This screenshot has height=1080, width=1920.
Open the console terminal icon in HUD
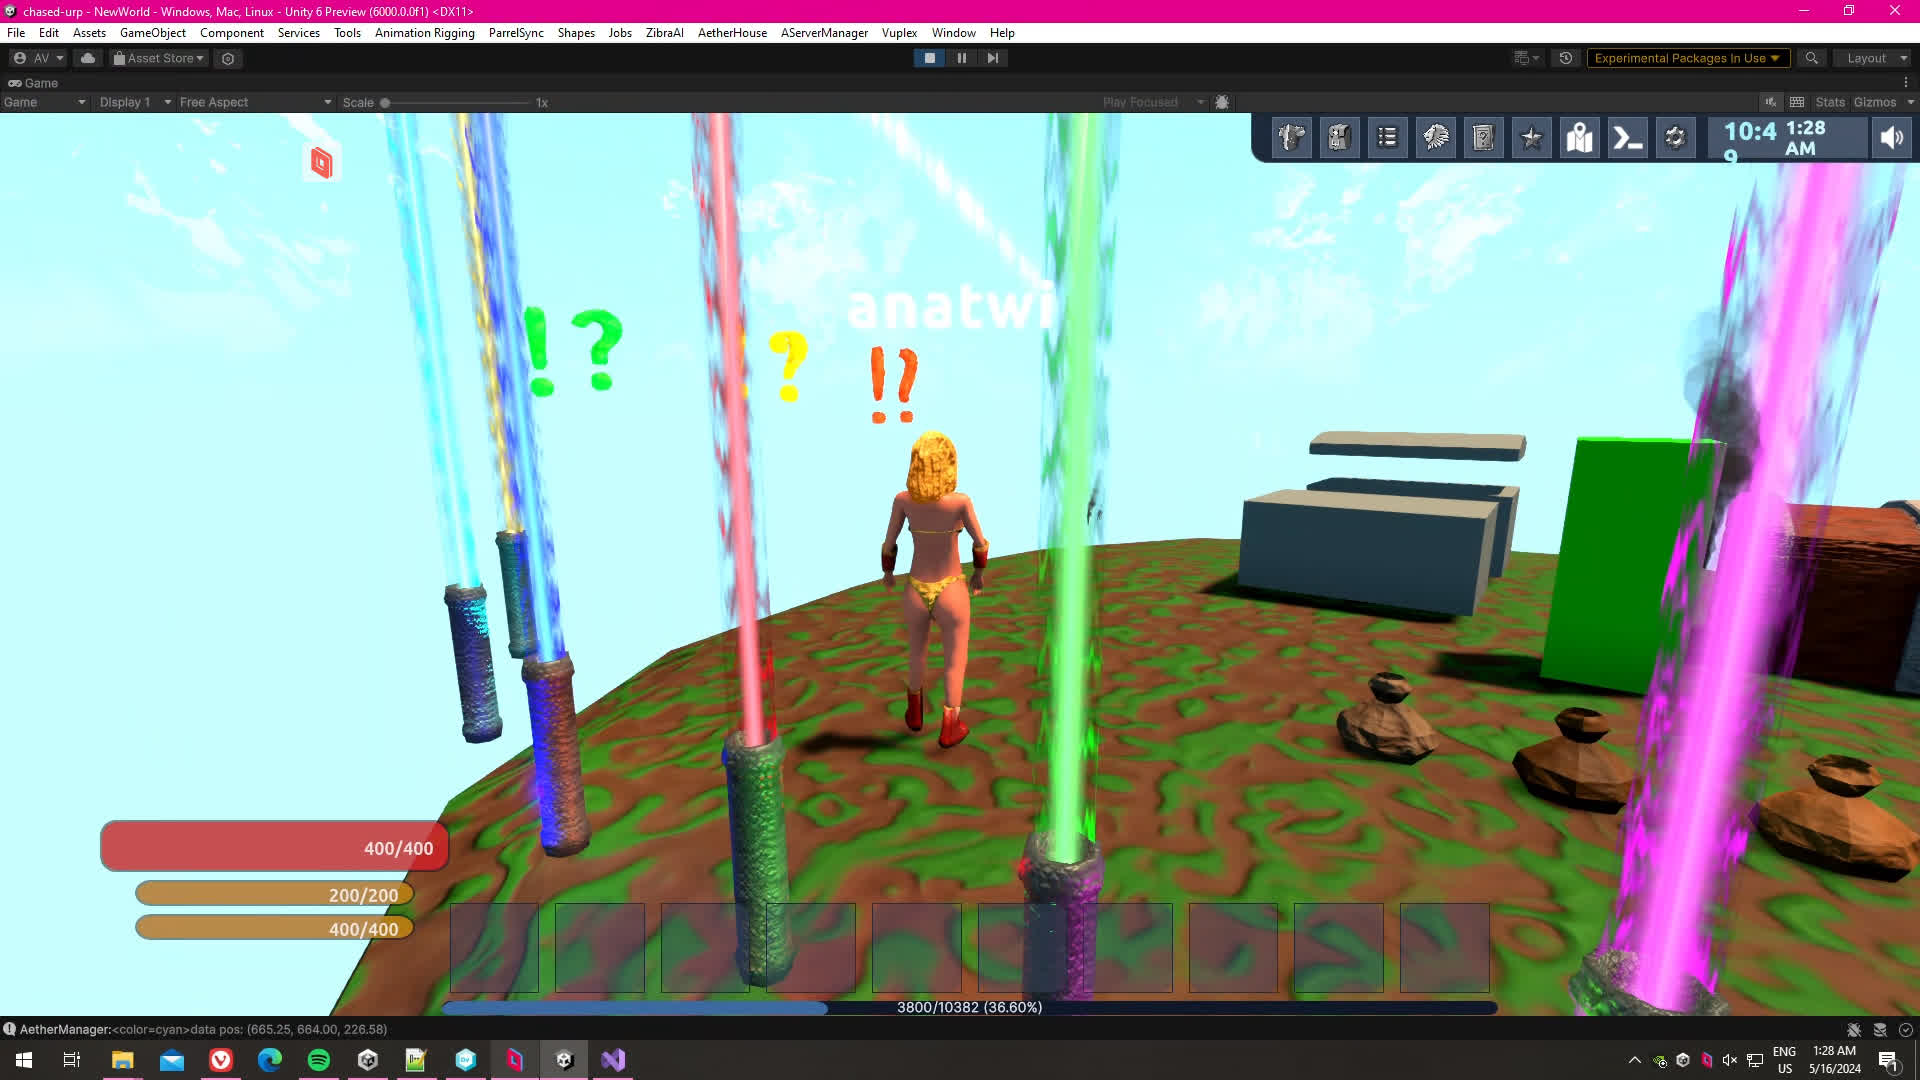[x=1627, y=138]
